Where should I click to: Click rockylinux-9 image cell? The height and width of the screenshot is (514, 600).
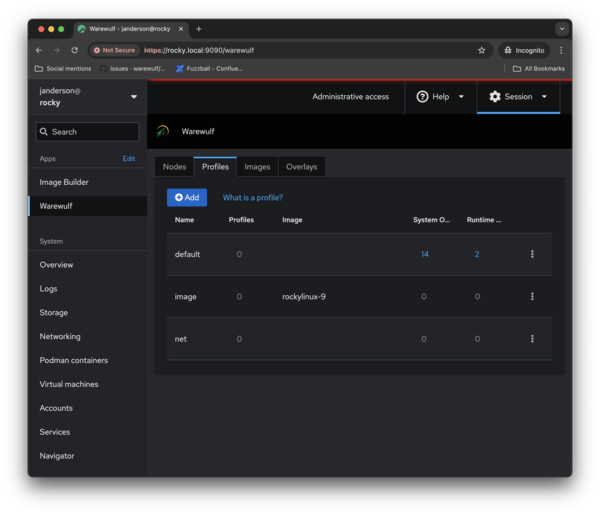click(x=304, y=297)
